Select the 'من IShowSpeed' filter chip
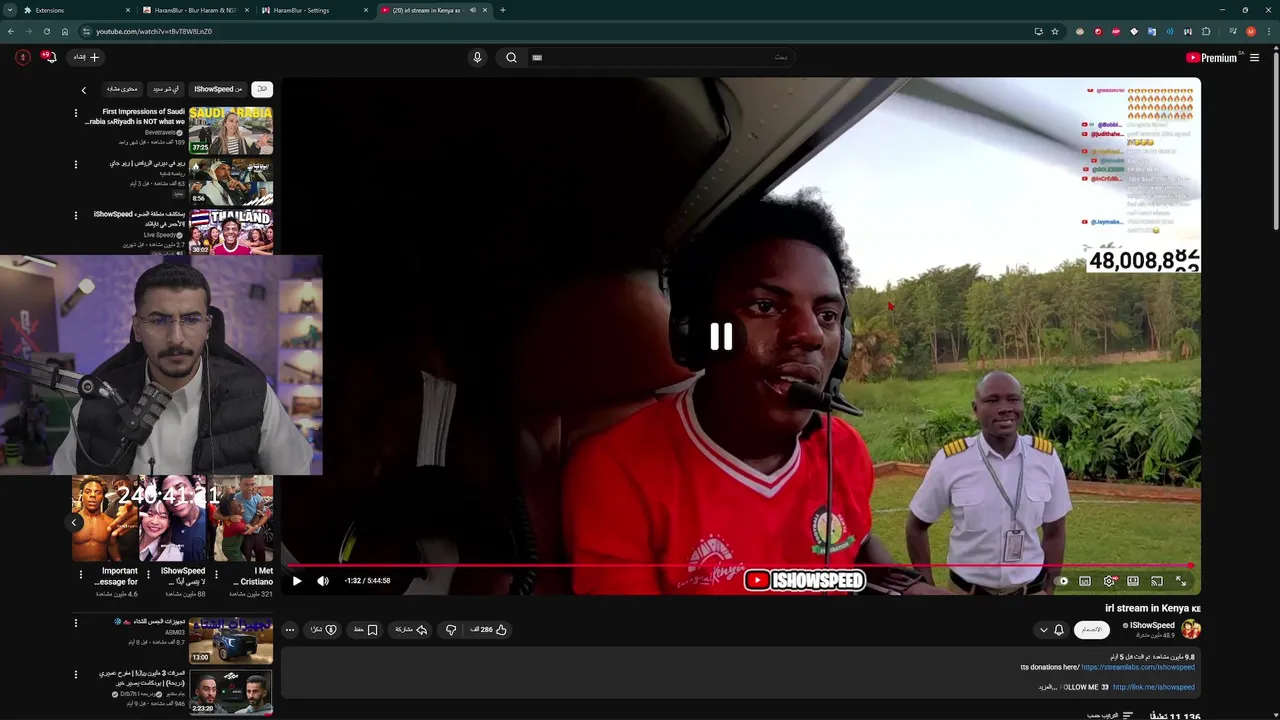Screen dimensions: 1280x720 218,89
